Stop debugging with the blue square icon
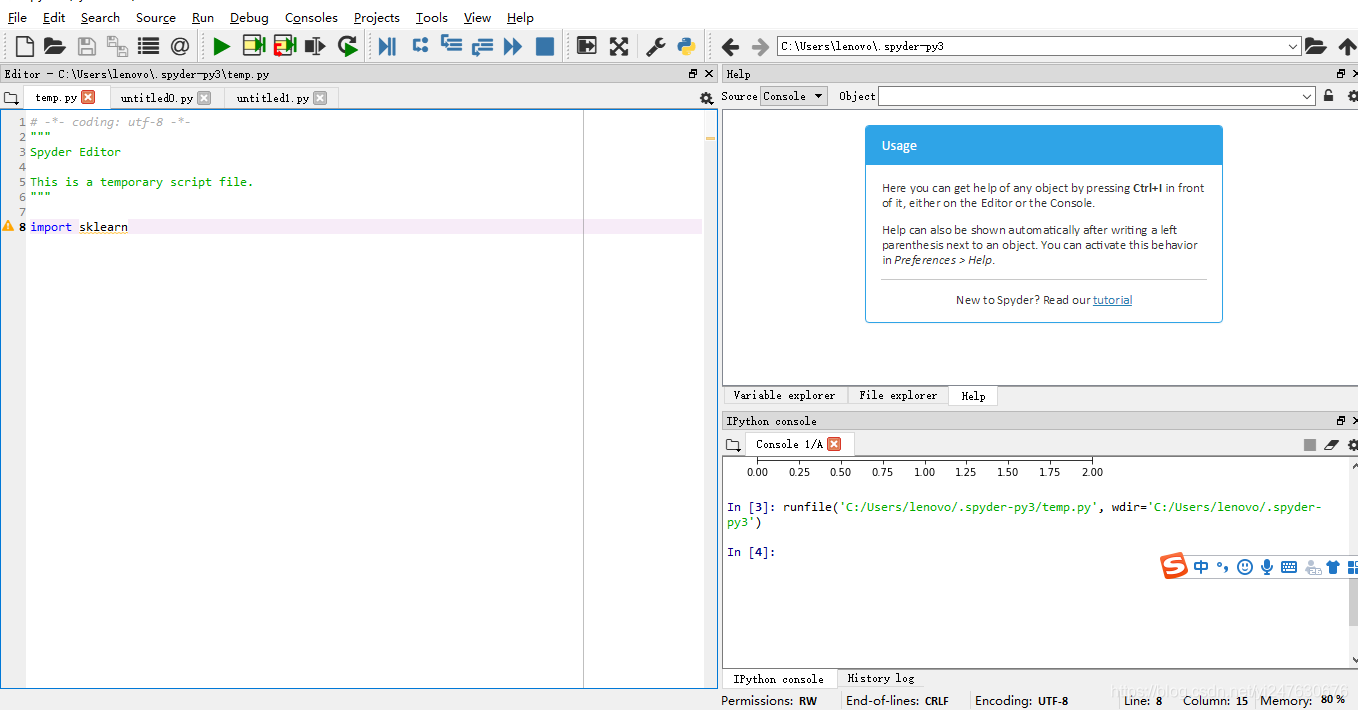 (545, 46)
